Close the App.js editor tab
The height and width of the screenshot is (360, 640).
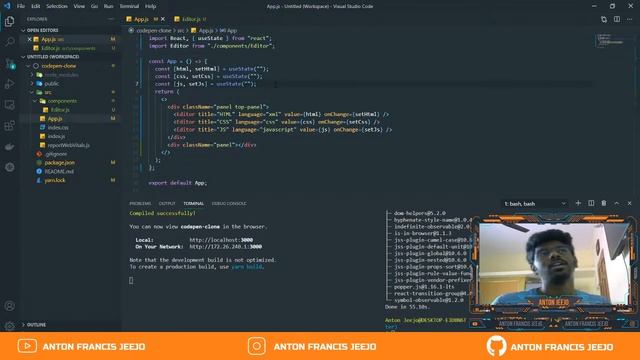coord(163,19)
